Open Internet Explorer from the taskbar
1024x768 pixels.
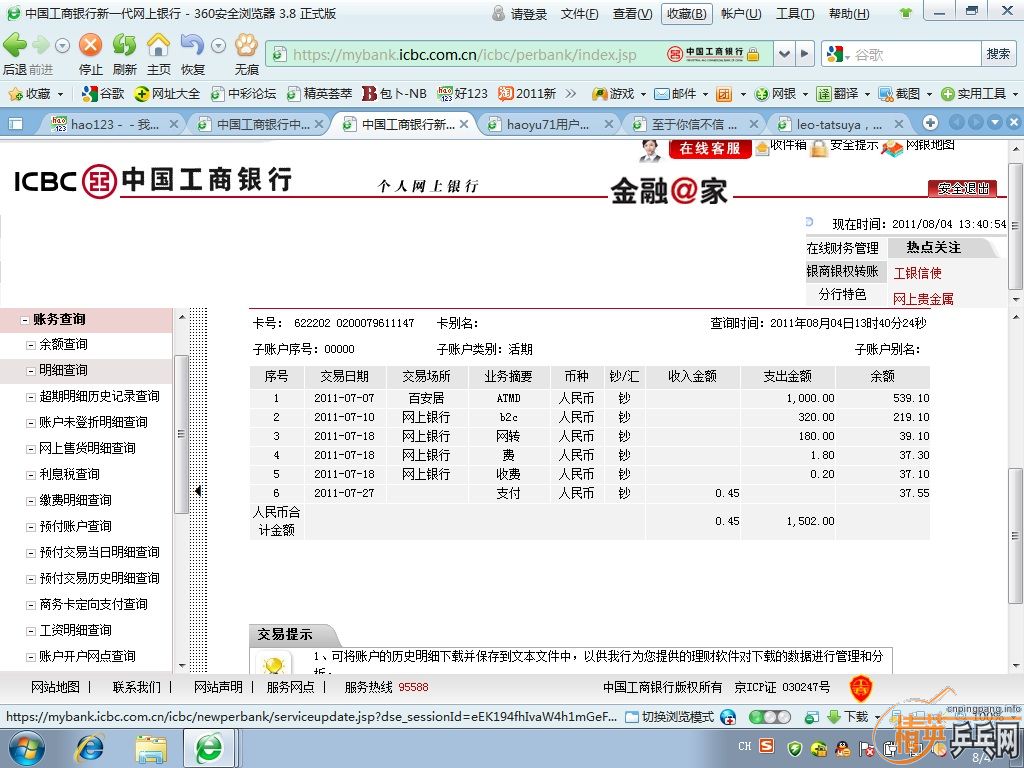pos(89,748)
